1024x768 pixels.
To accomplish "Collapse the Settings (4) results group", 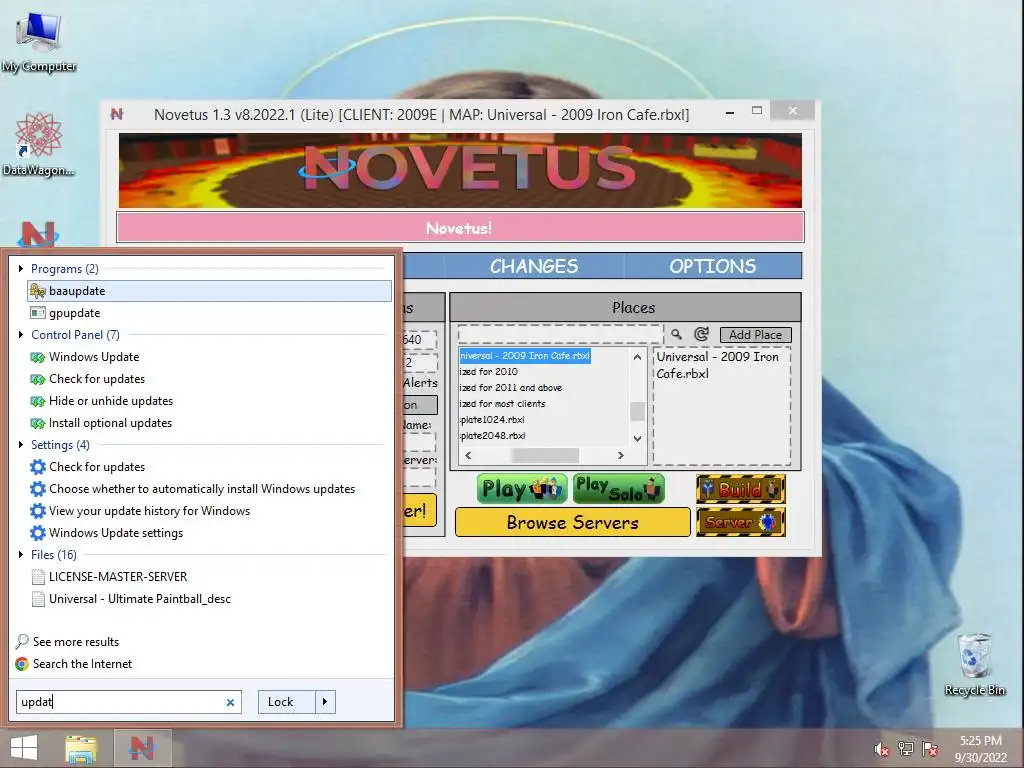I will [21, 445].
